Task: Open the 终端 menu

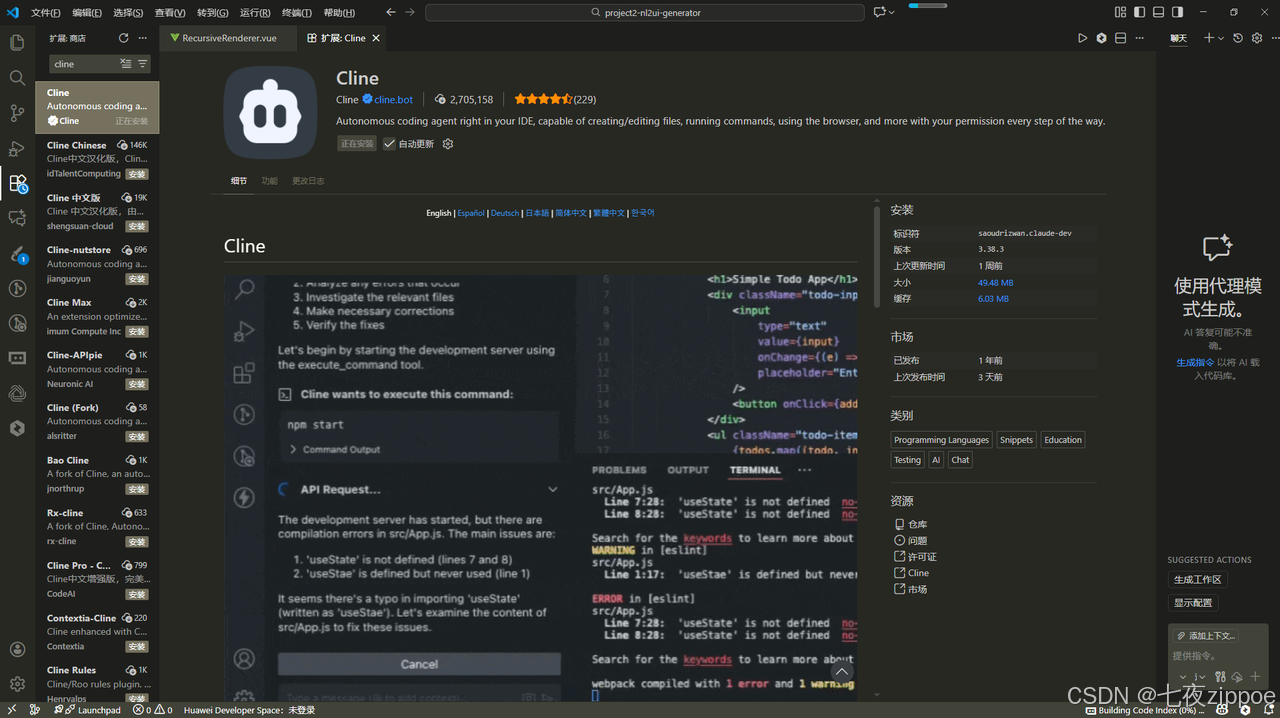Action: click(297, 13)
